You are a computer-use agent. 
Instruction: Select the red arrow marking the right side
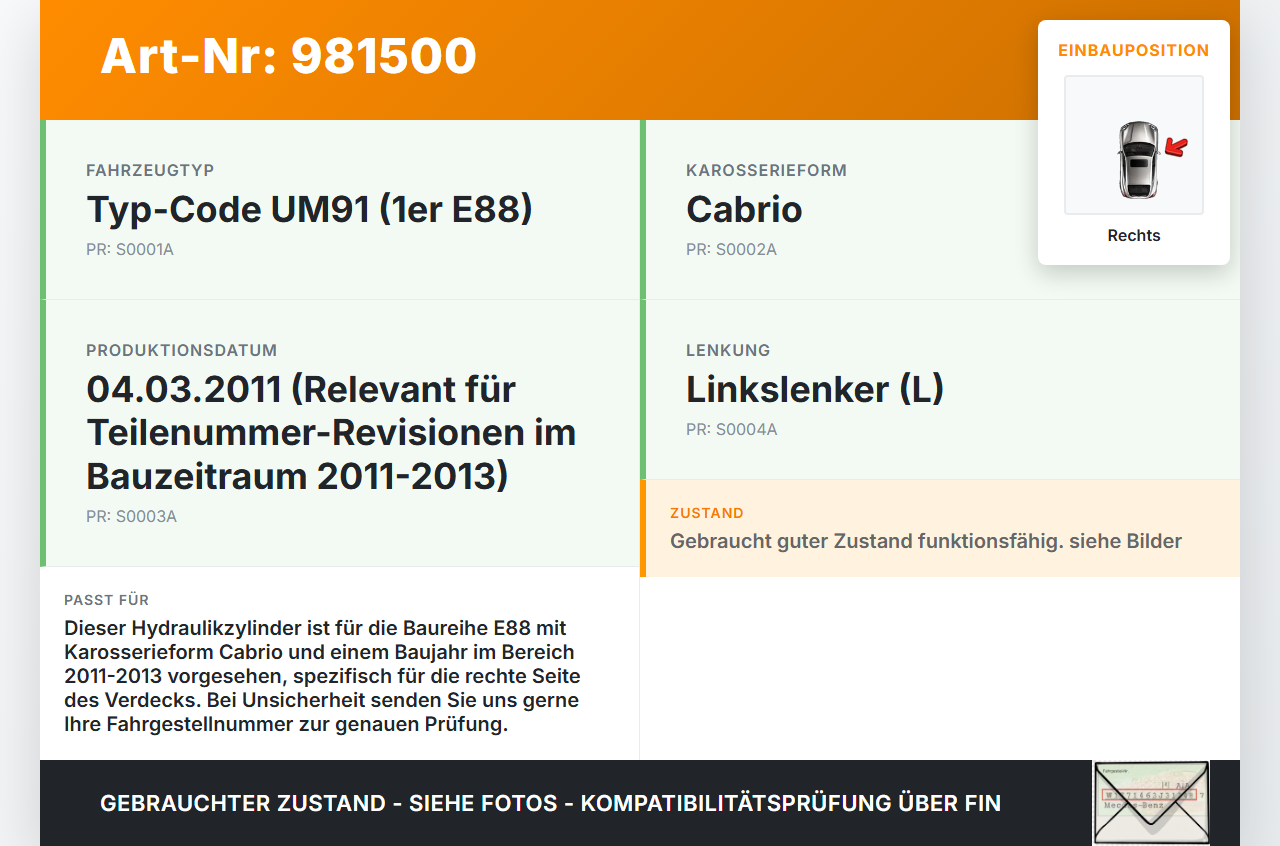coord(1178,148)
